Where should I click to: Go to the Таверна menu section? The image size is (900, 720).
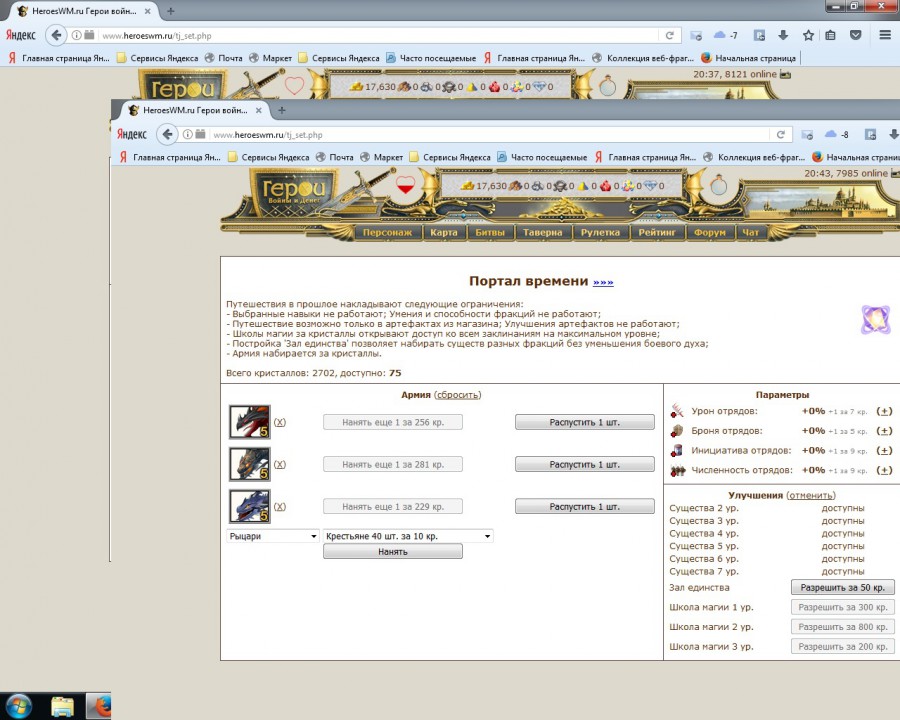tap(543, 233)
